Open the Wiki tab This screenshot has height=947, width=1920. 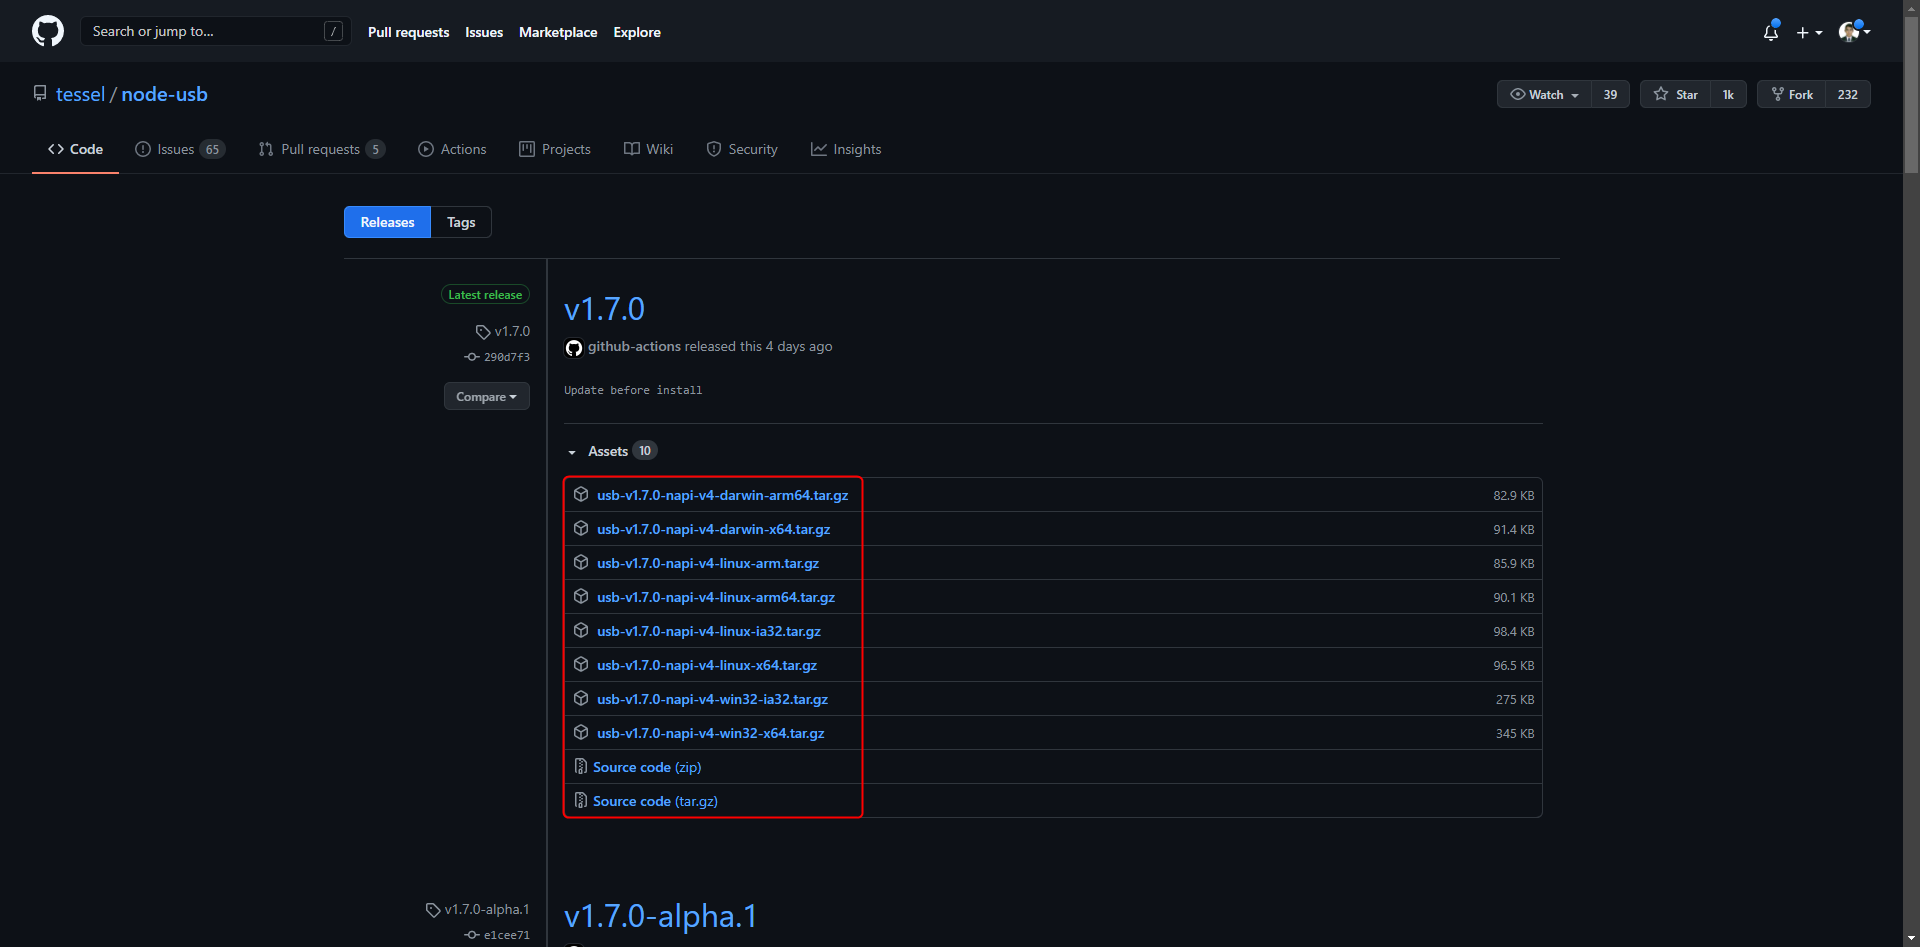(x=648, y=149)
